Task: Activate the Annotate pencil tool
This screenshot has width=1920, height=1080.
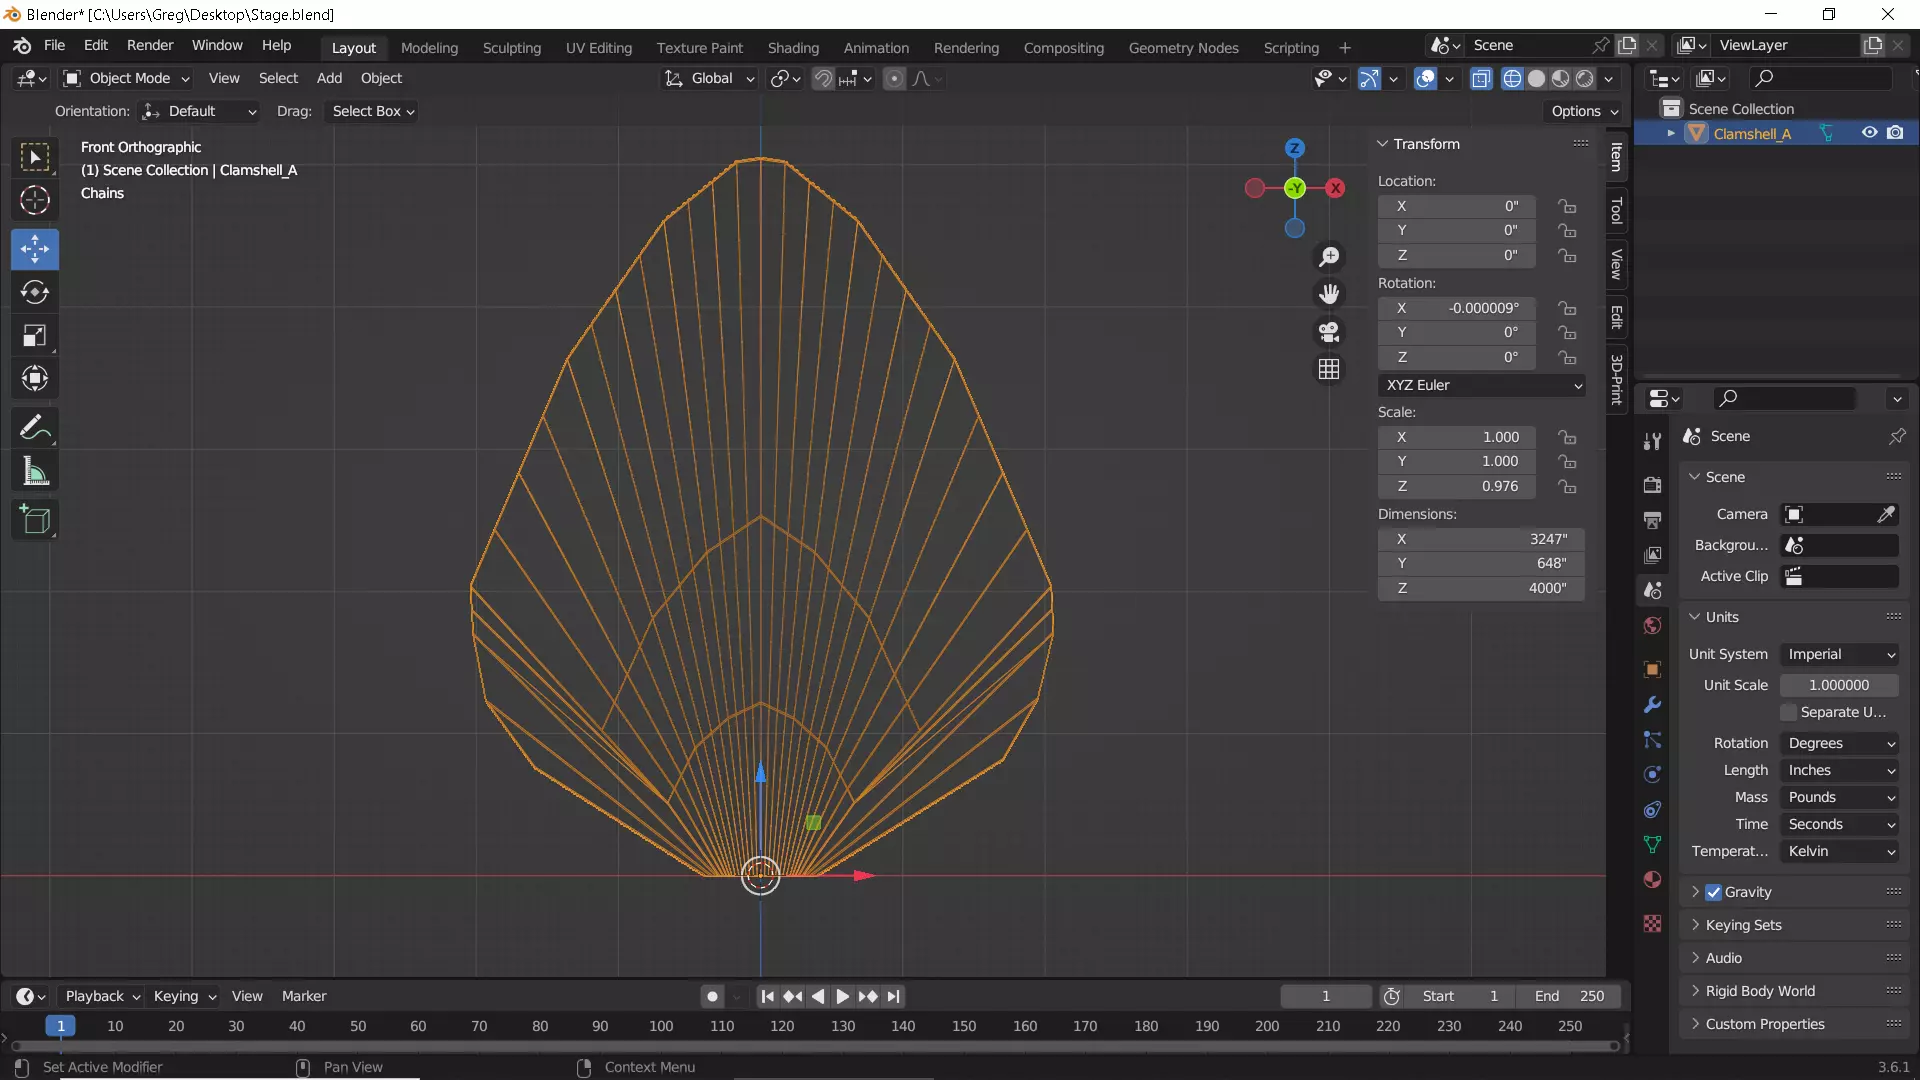Action: (x=35, y=428)
